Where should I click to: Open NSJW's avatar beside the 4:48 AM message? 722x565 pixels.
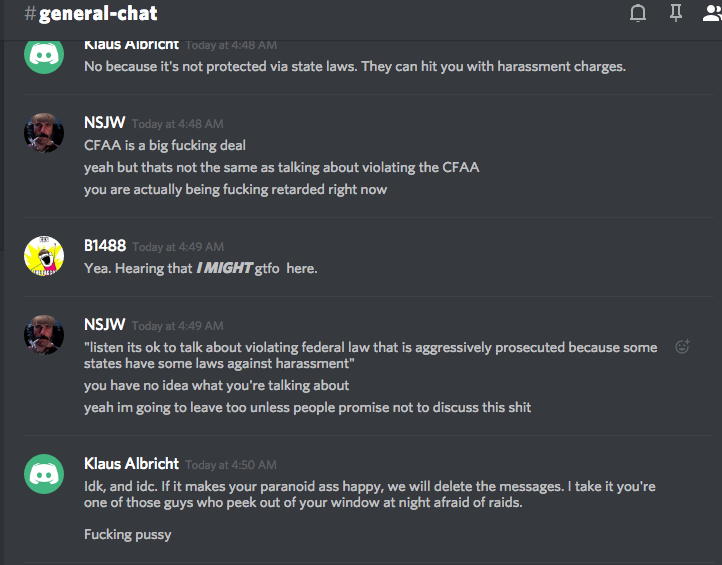click(x=44, y=133)
